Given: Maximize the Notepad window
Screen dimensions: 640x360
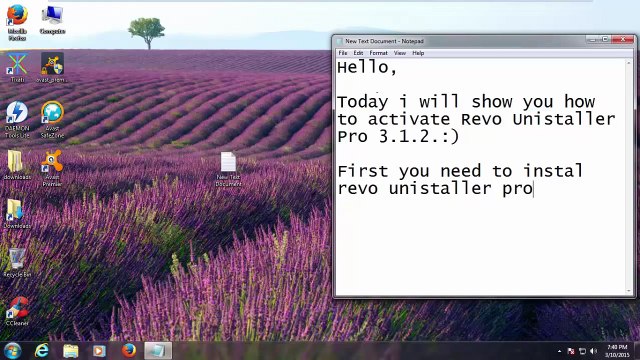Looking at the screenshot, I should click(605, 40).
